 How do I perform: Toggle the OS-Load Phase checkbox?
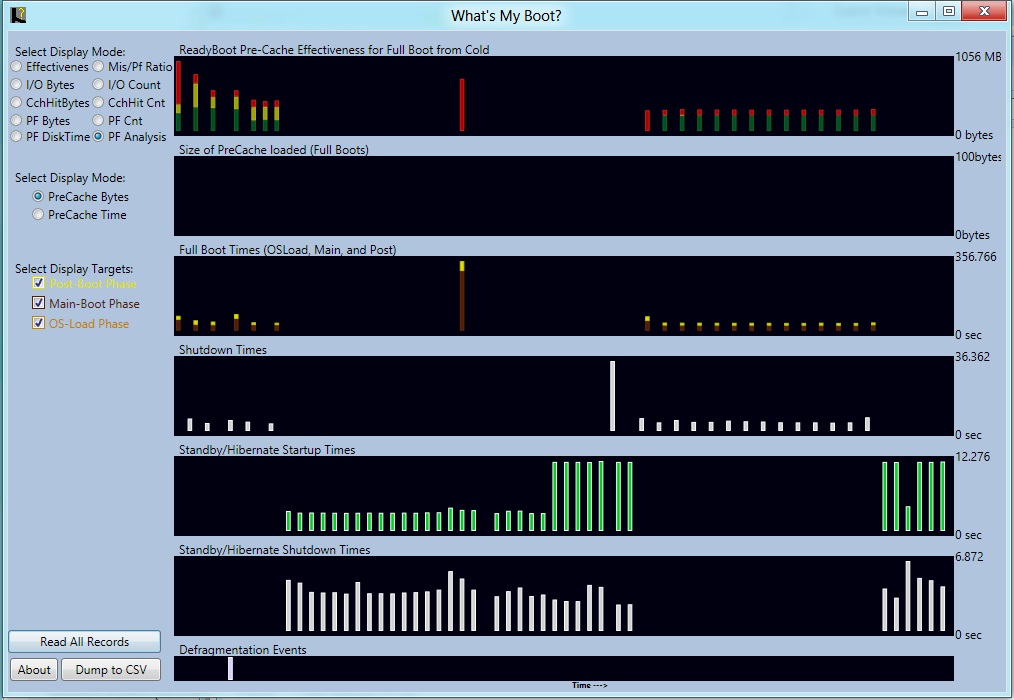39,323
